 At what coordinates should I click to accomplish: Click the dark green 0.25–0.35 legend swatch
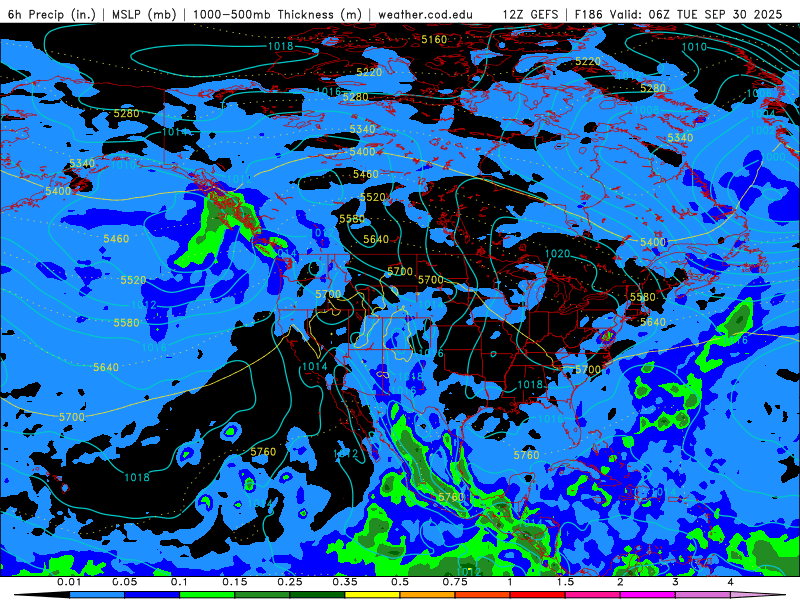tap(317, 595)
